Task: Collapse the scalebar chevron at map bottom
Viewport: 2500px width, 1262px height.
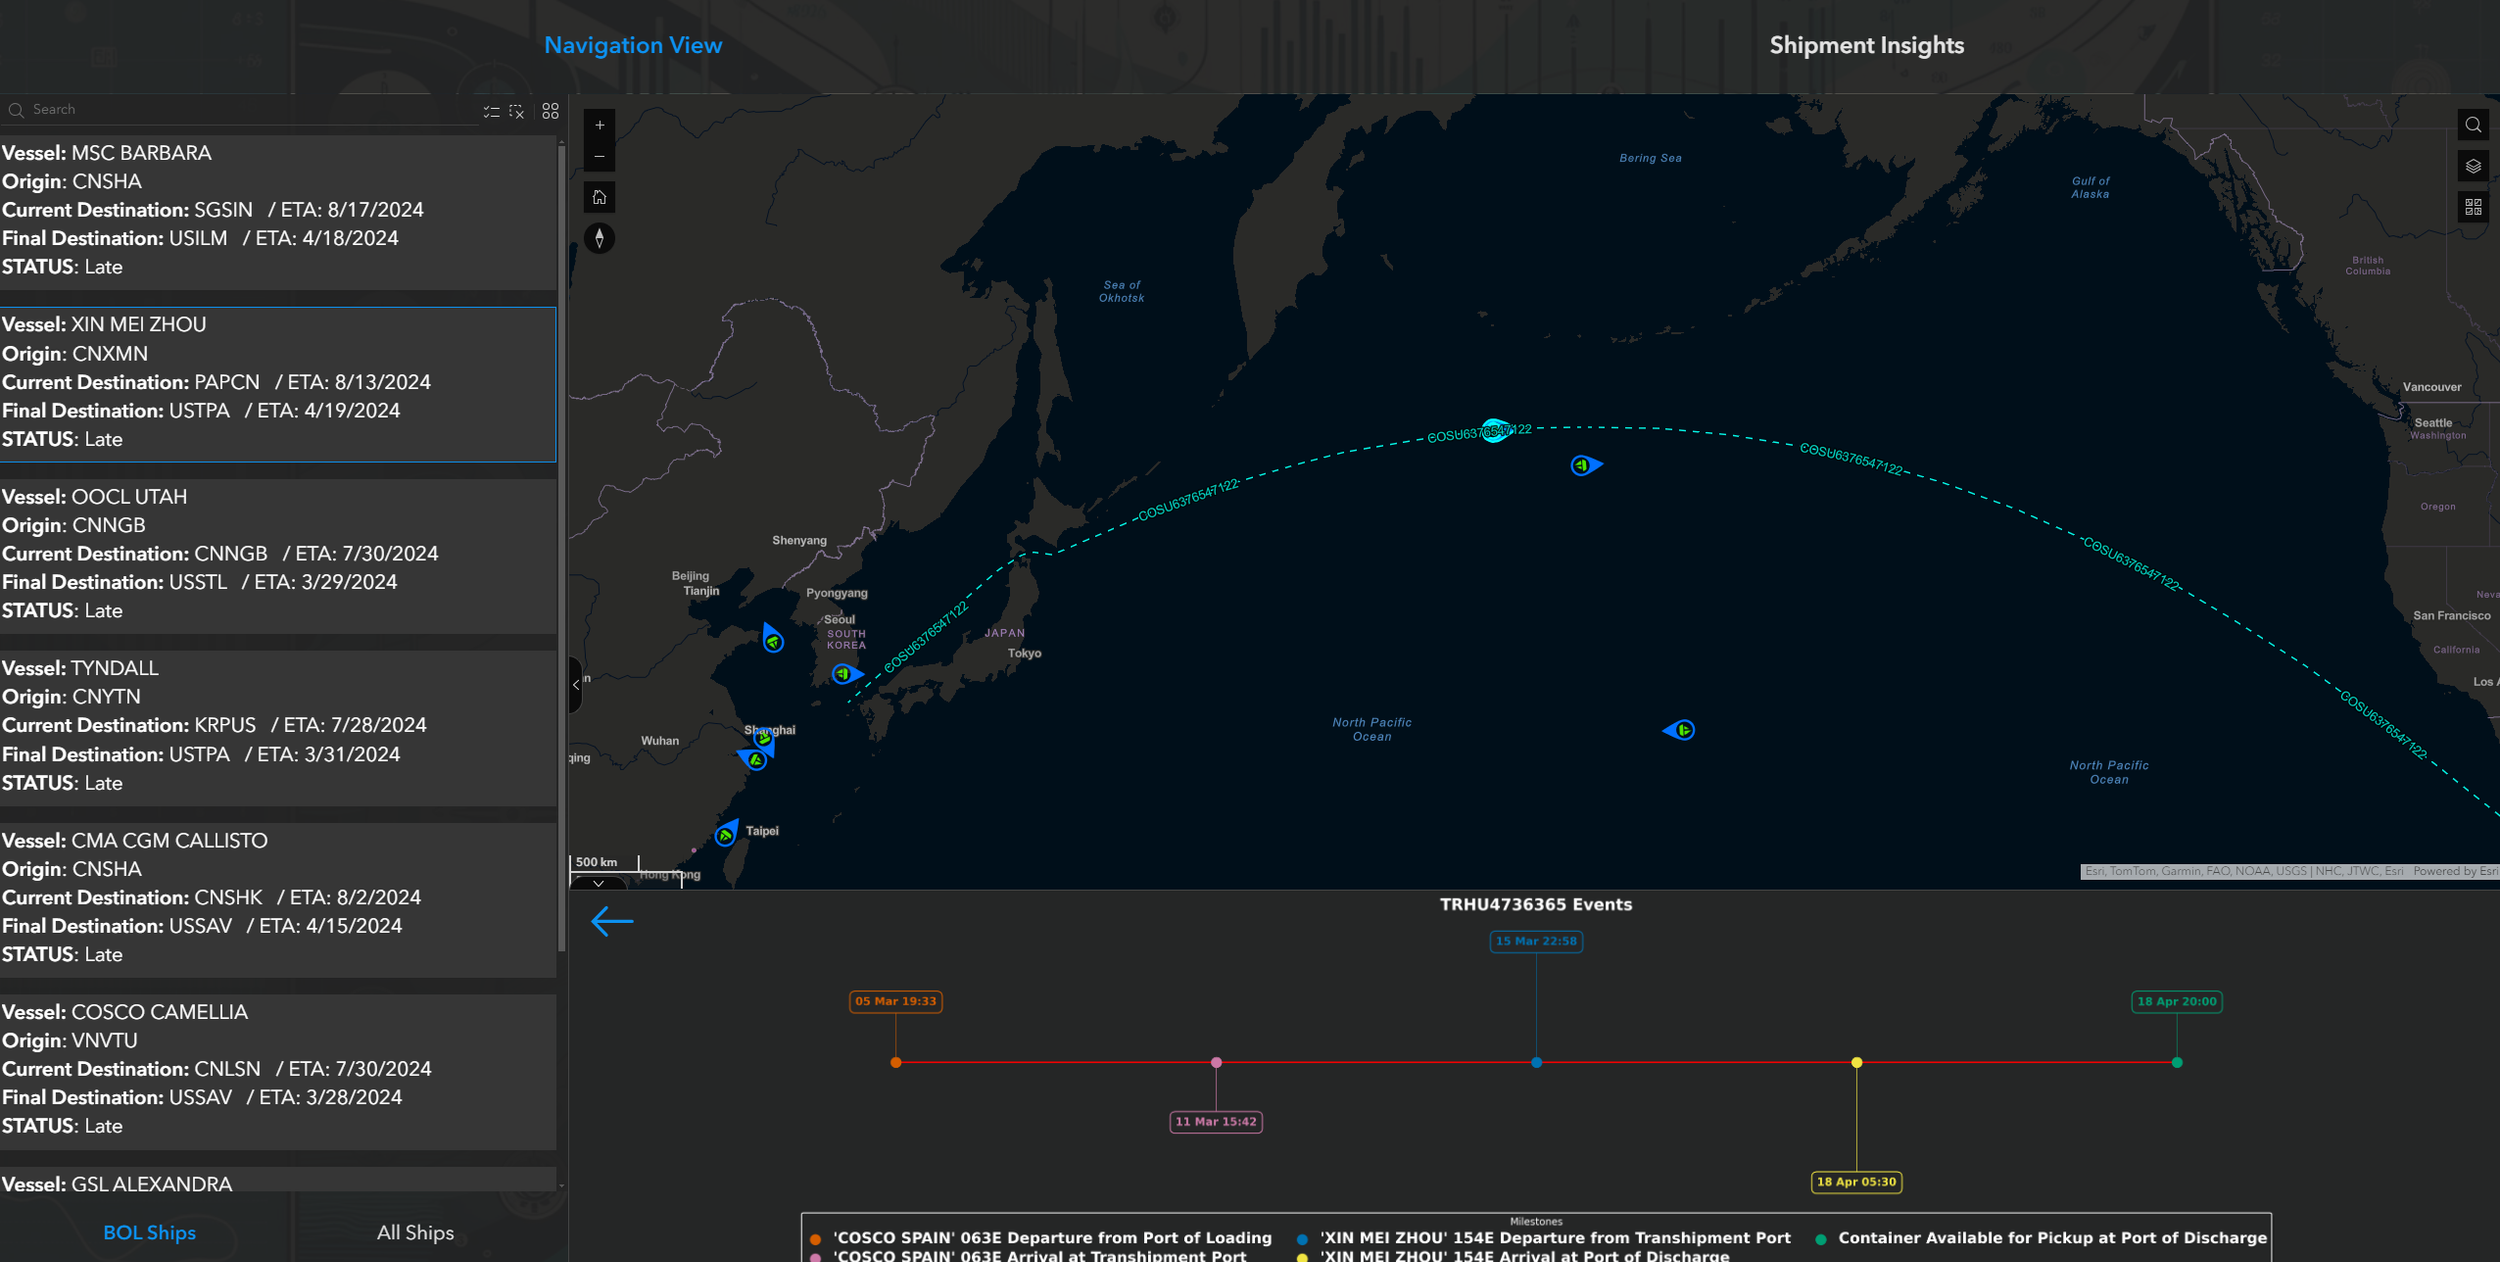Action: [598, 884]
